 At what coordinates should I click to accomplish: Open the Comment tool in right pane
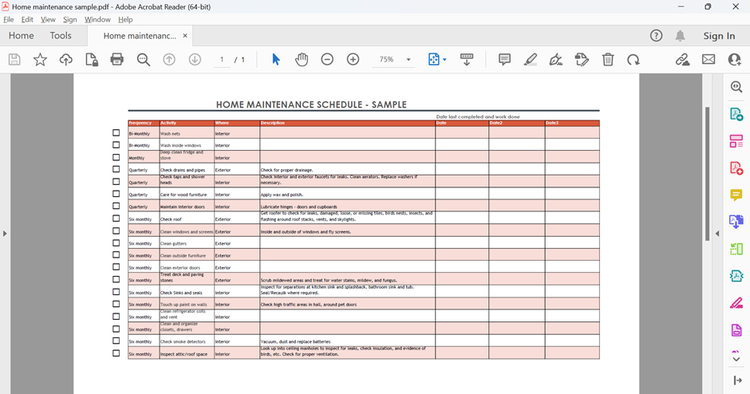pos(736,195)
